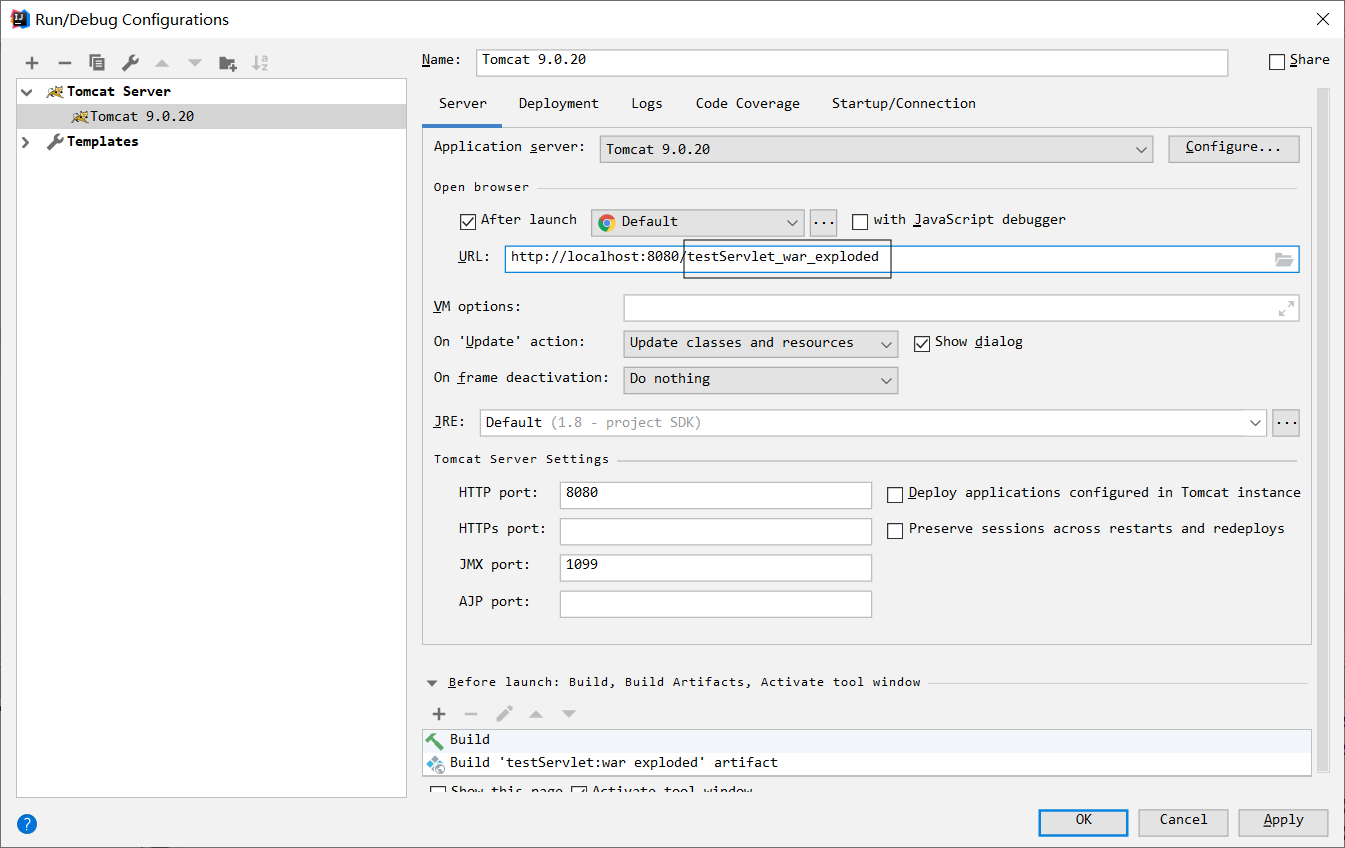Open On frame deactivation dropdown
The height and width of the screenshot is (848, 1345).
point(760,380)
